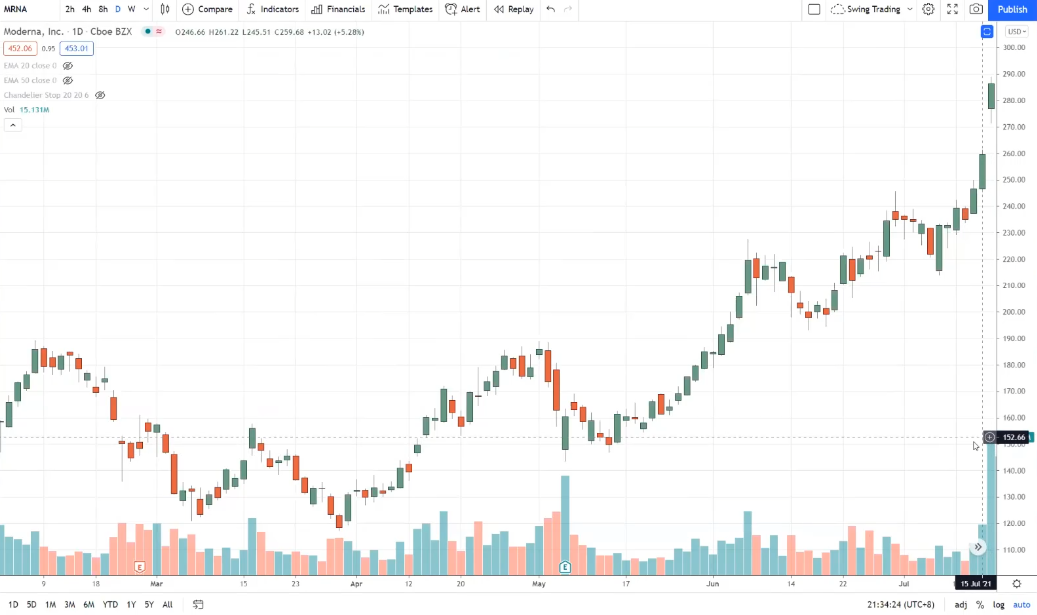Screen dimensions: 1037x615
Task: Click the May earnings E marker
Action: point(565,567)
